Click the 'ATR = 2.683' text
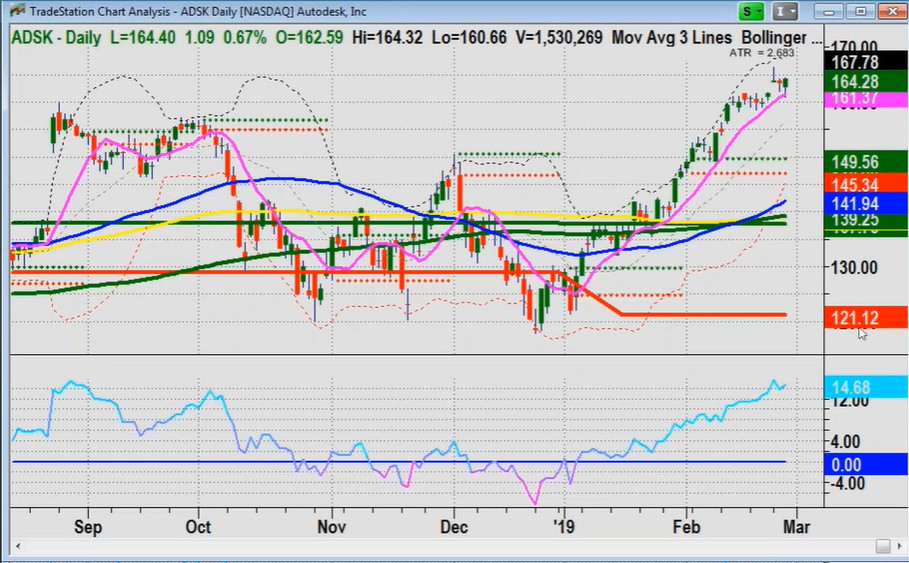 point(761,53)
